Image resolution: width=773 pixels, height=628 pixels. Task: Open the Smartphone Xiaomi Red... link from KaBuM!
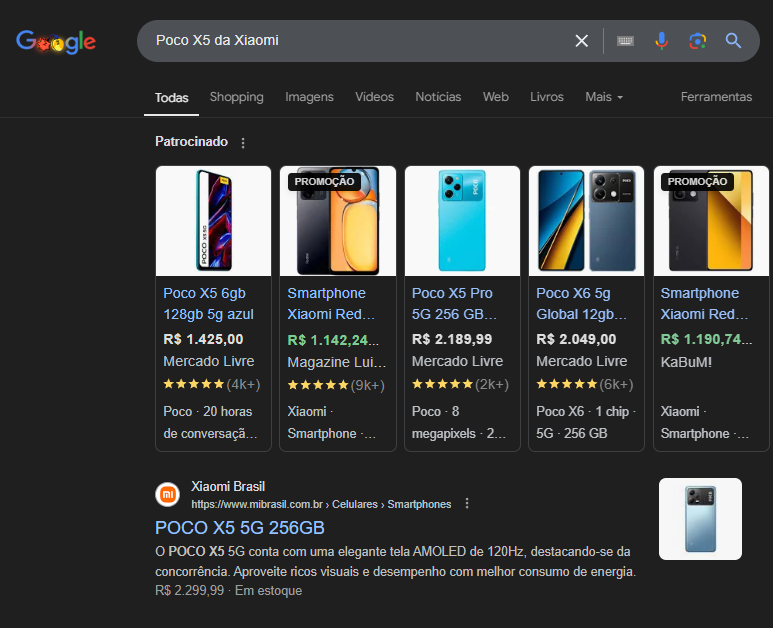coord(704,304)
